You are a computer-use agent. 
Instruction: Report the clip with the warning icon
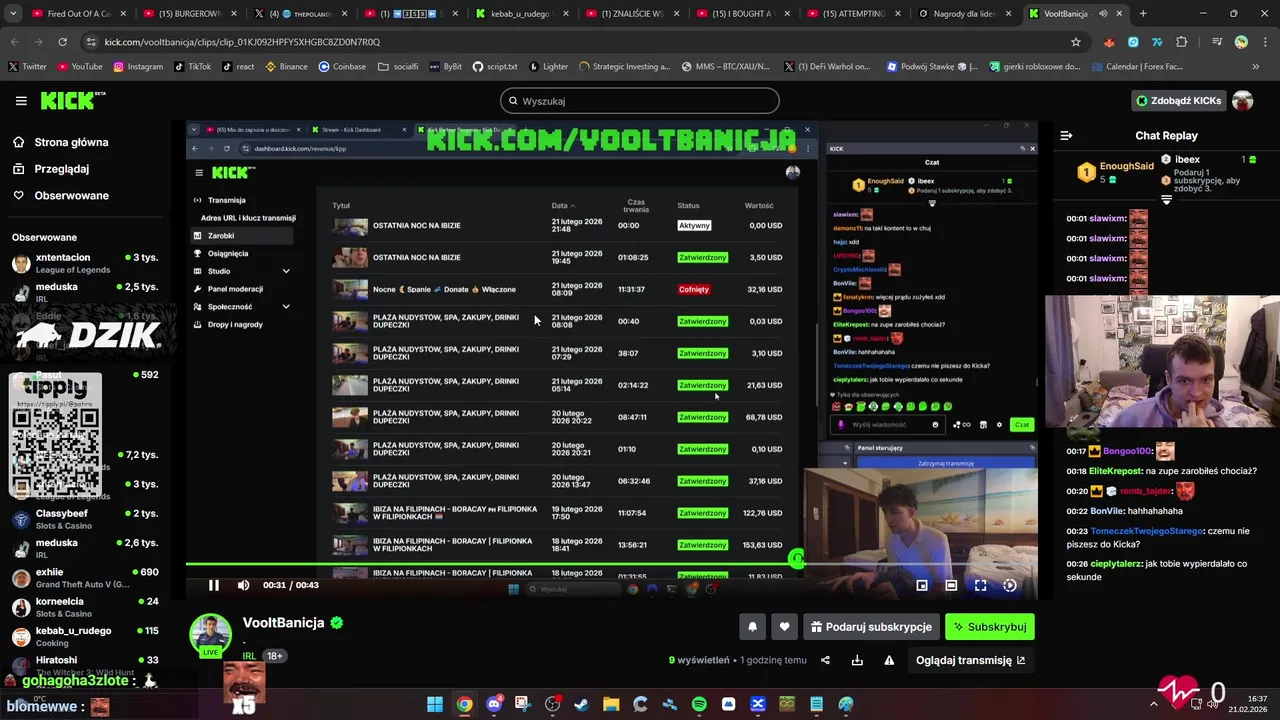tap(889, 660)
